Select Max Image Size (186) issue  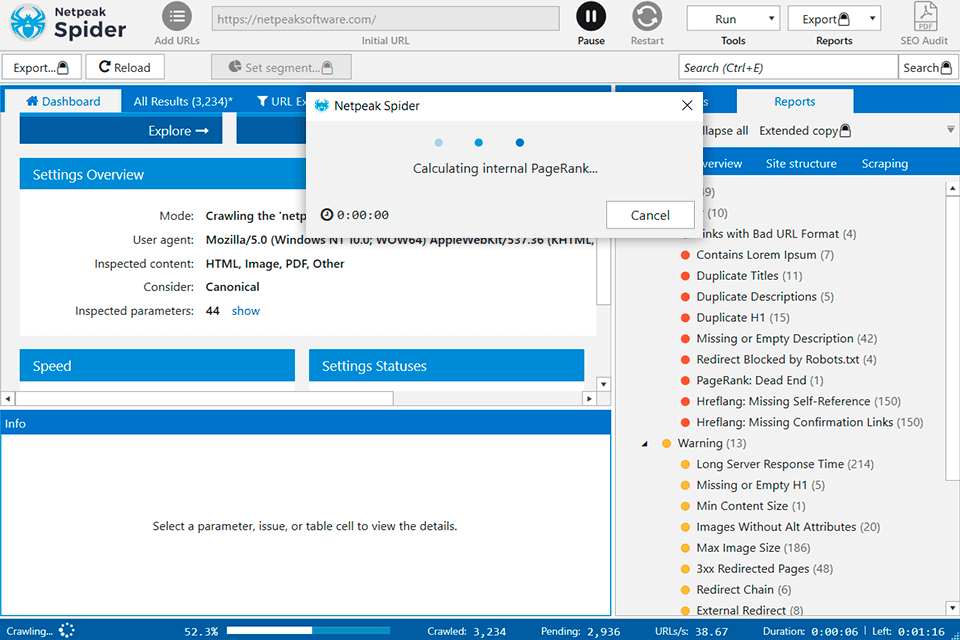click(753, 548)
